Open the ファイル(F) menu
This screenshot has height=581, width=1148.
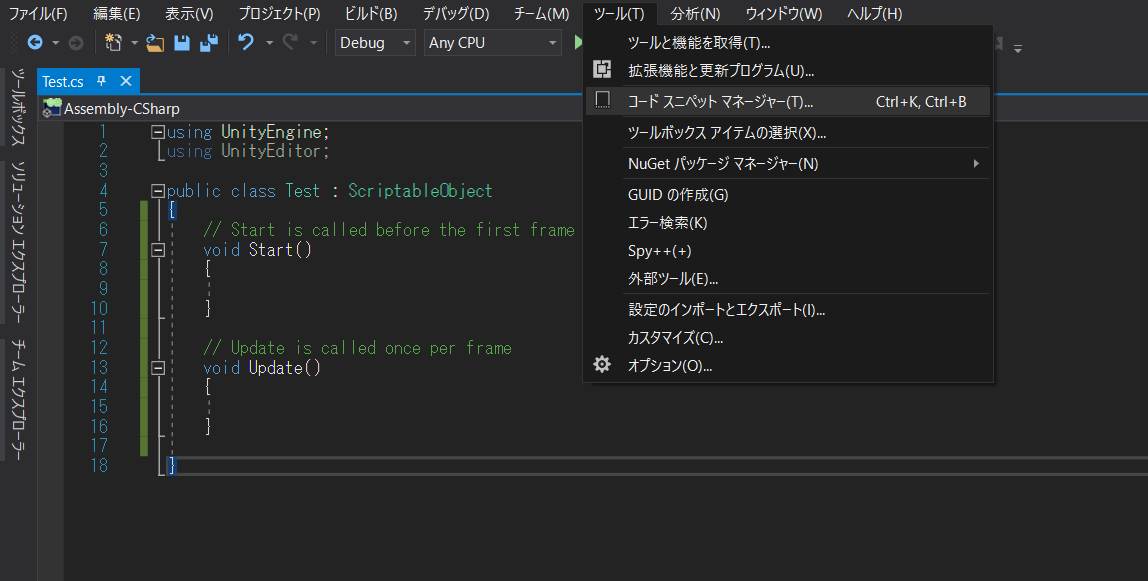point(38,14)
